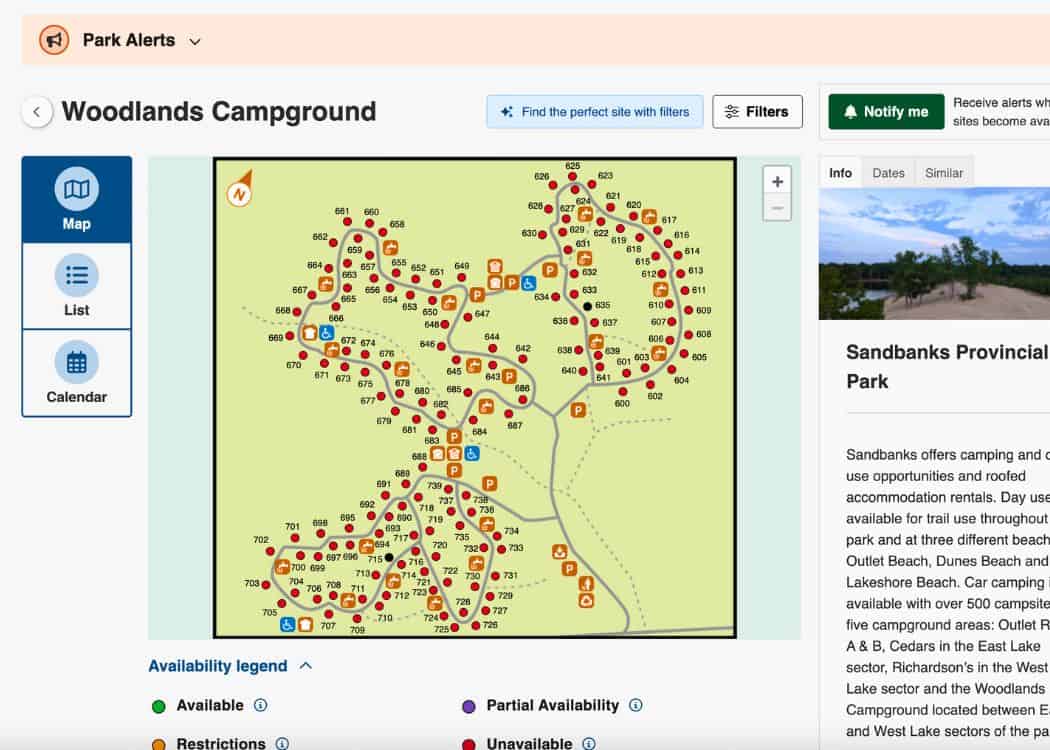Click the water tap icon left of site 700
This screenshot has width=1050, height=750.
point(283,567)
